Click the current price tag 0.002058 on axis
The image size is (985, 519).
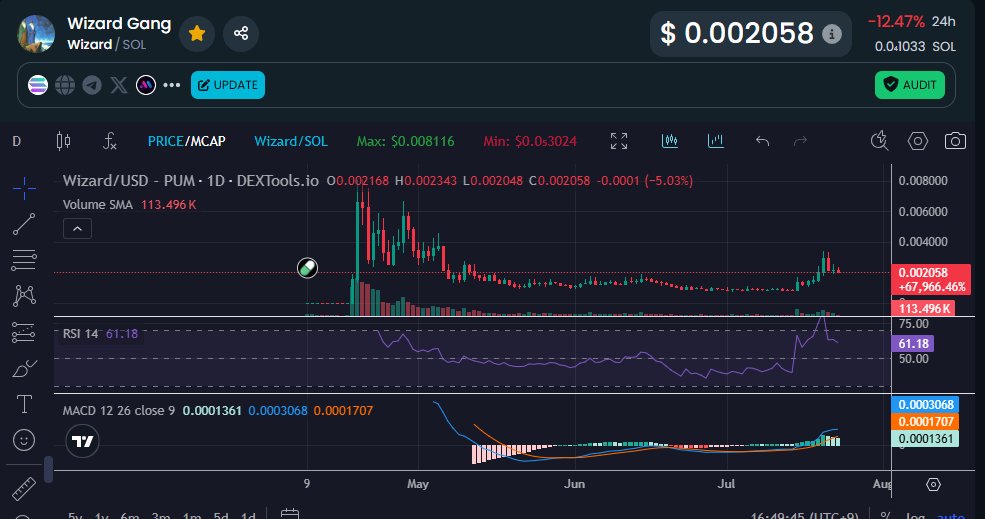click(x=931, y=280)
